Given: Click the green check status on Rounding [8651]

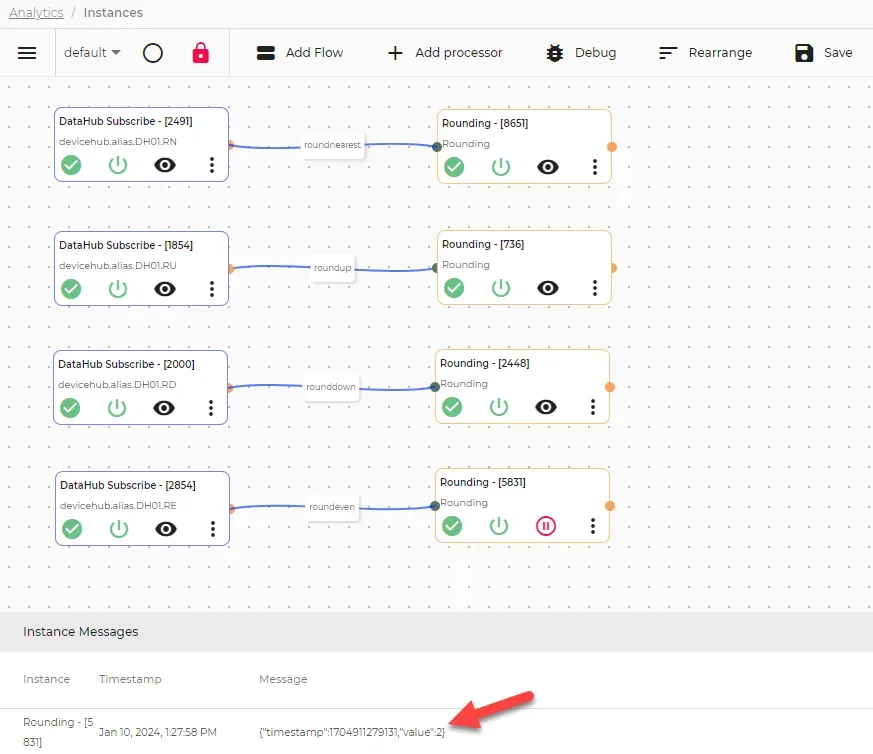Looking at the screenshot, I should point(454,167).
